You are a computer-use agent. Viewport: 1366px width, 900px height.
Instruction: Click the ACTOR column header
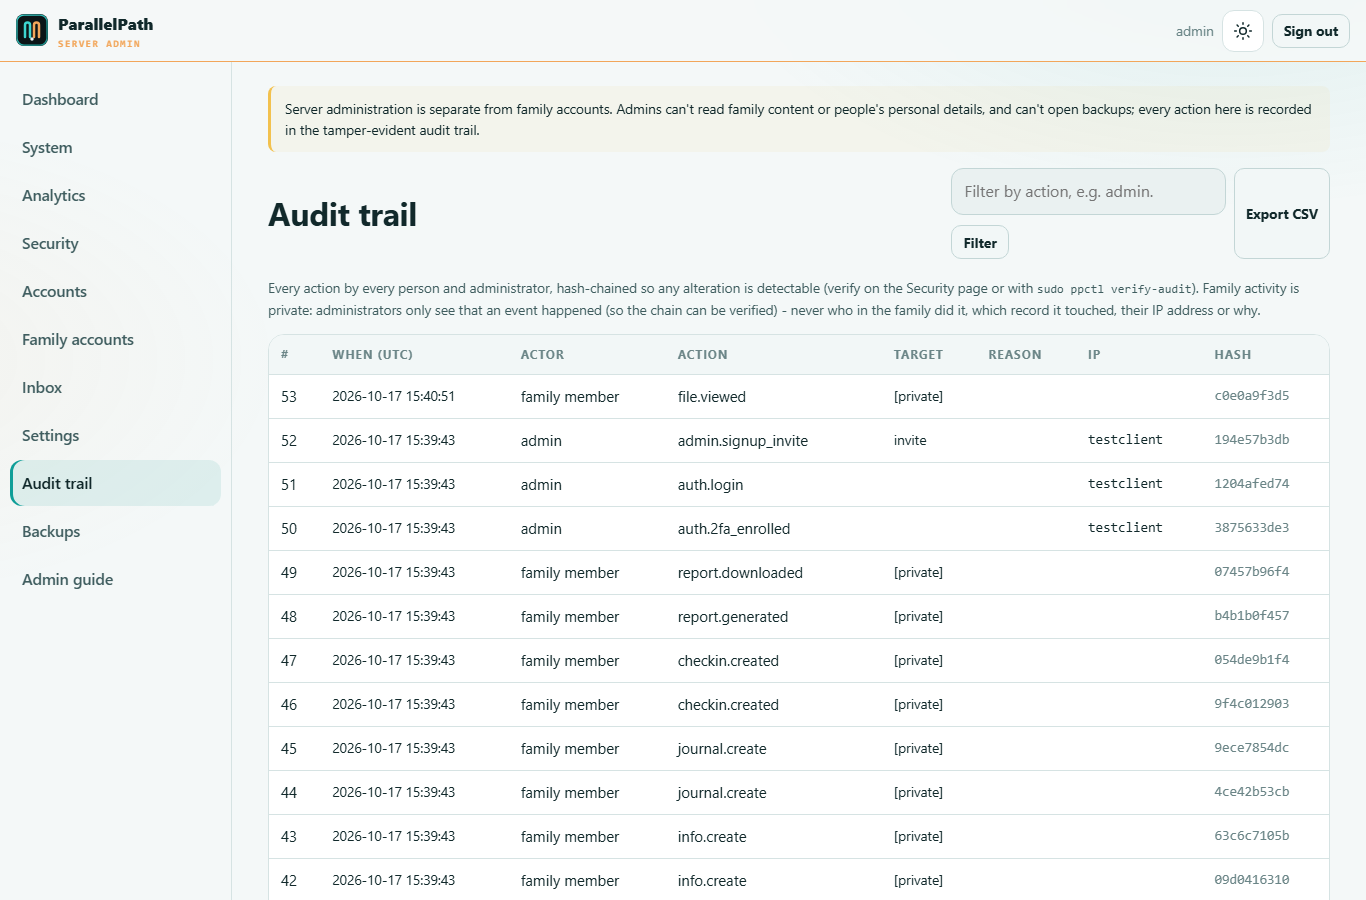coord(542,355)
